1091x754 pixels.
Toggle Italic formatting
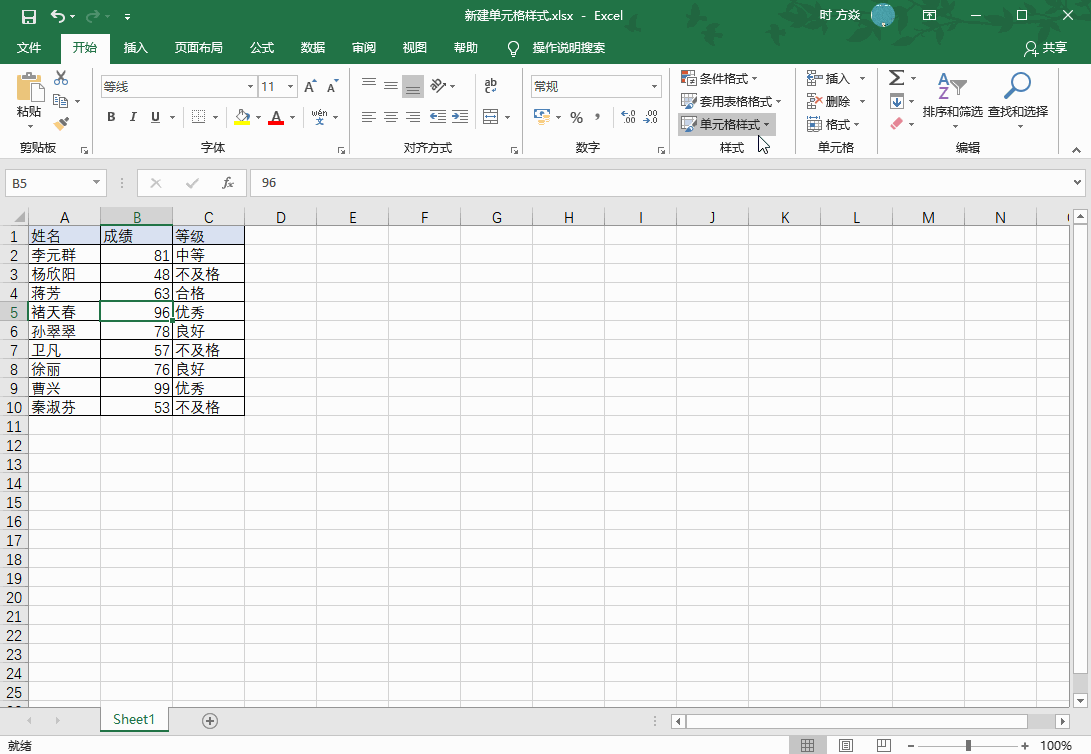[133, 117]
